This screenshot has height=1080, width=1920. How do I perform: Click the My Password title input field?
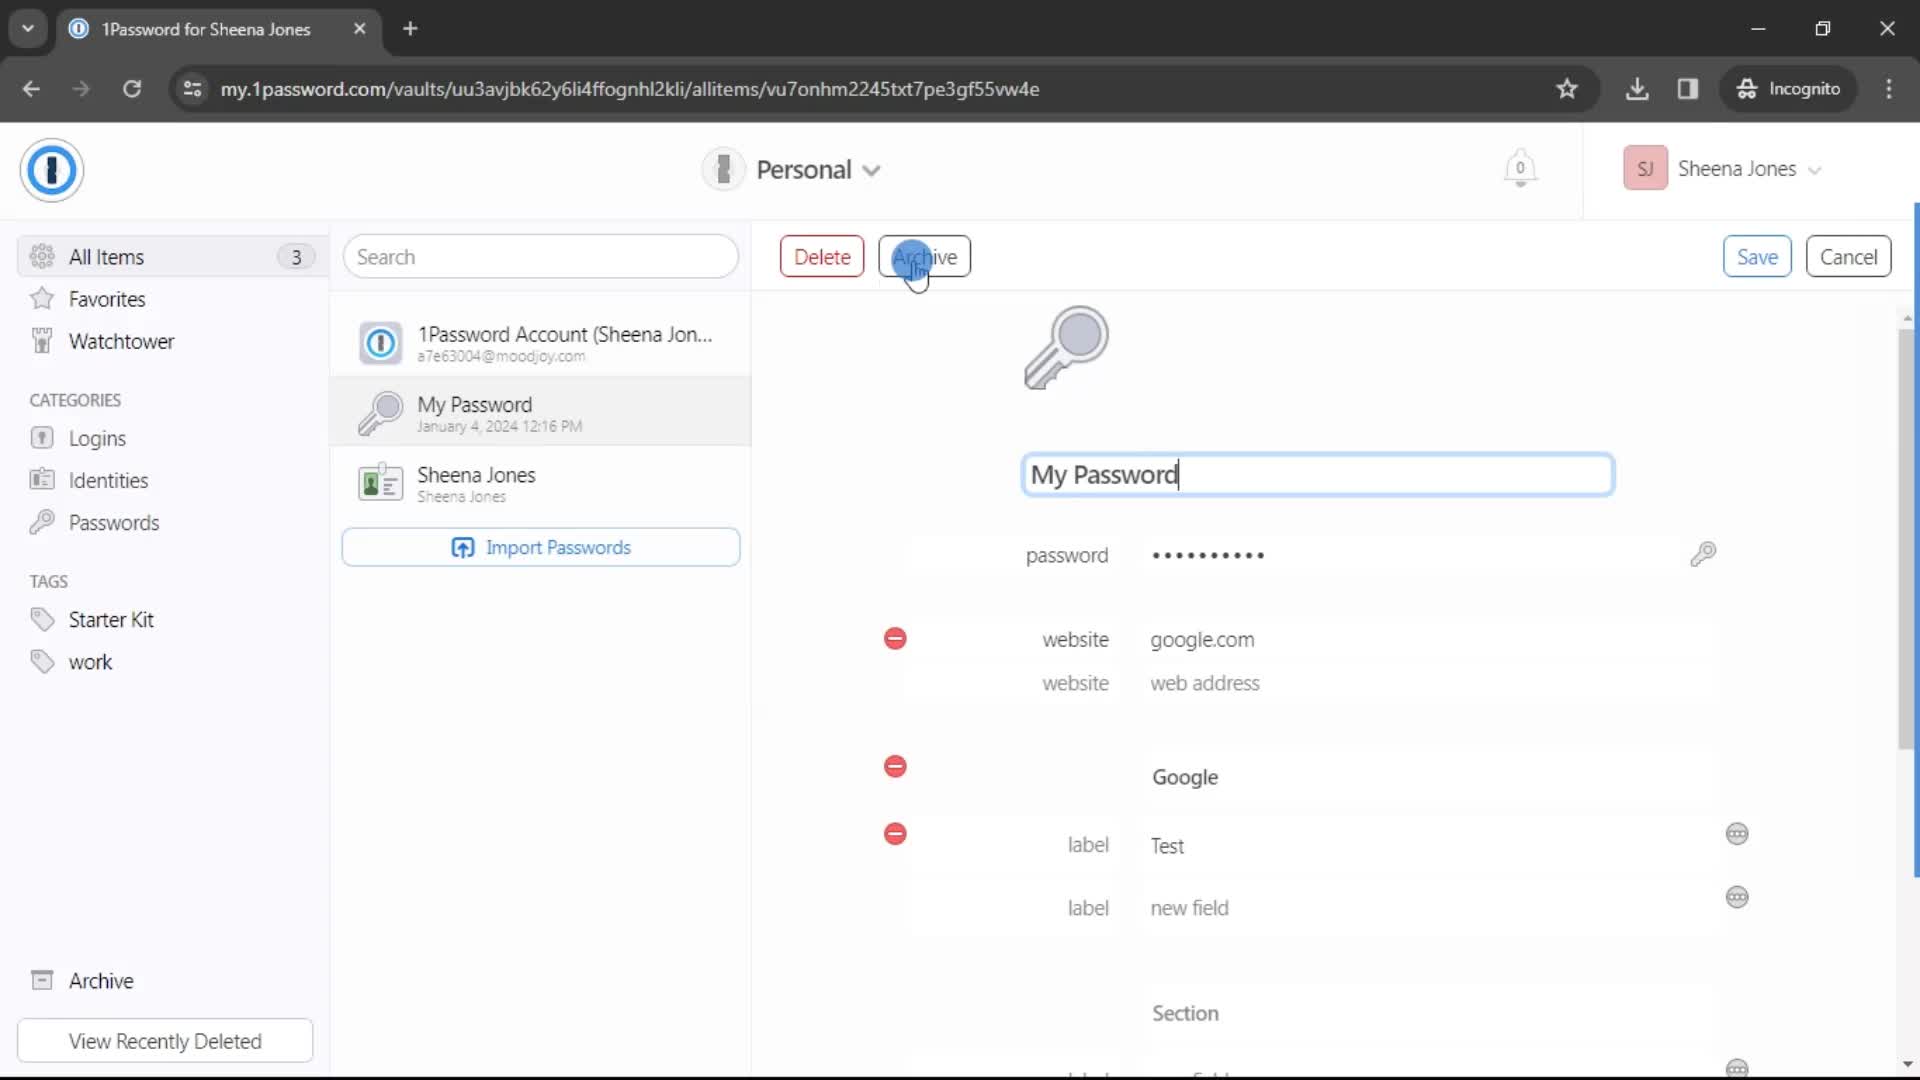[x=1317, y=475]
